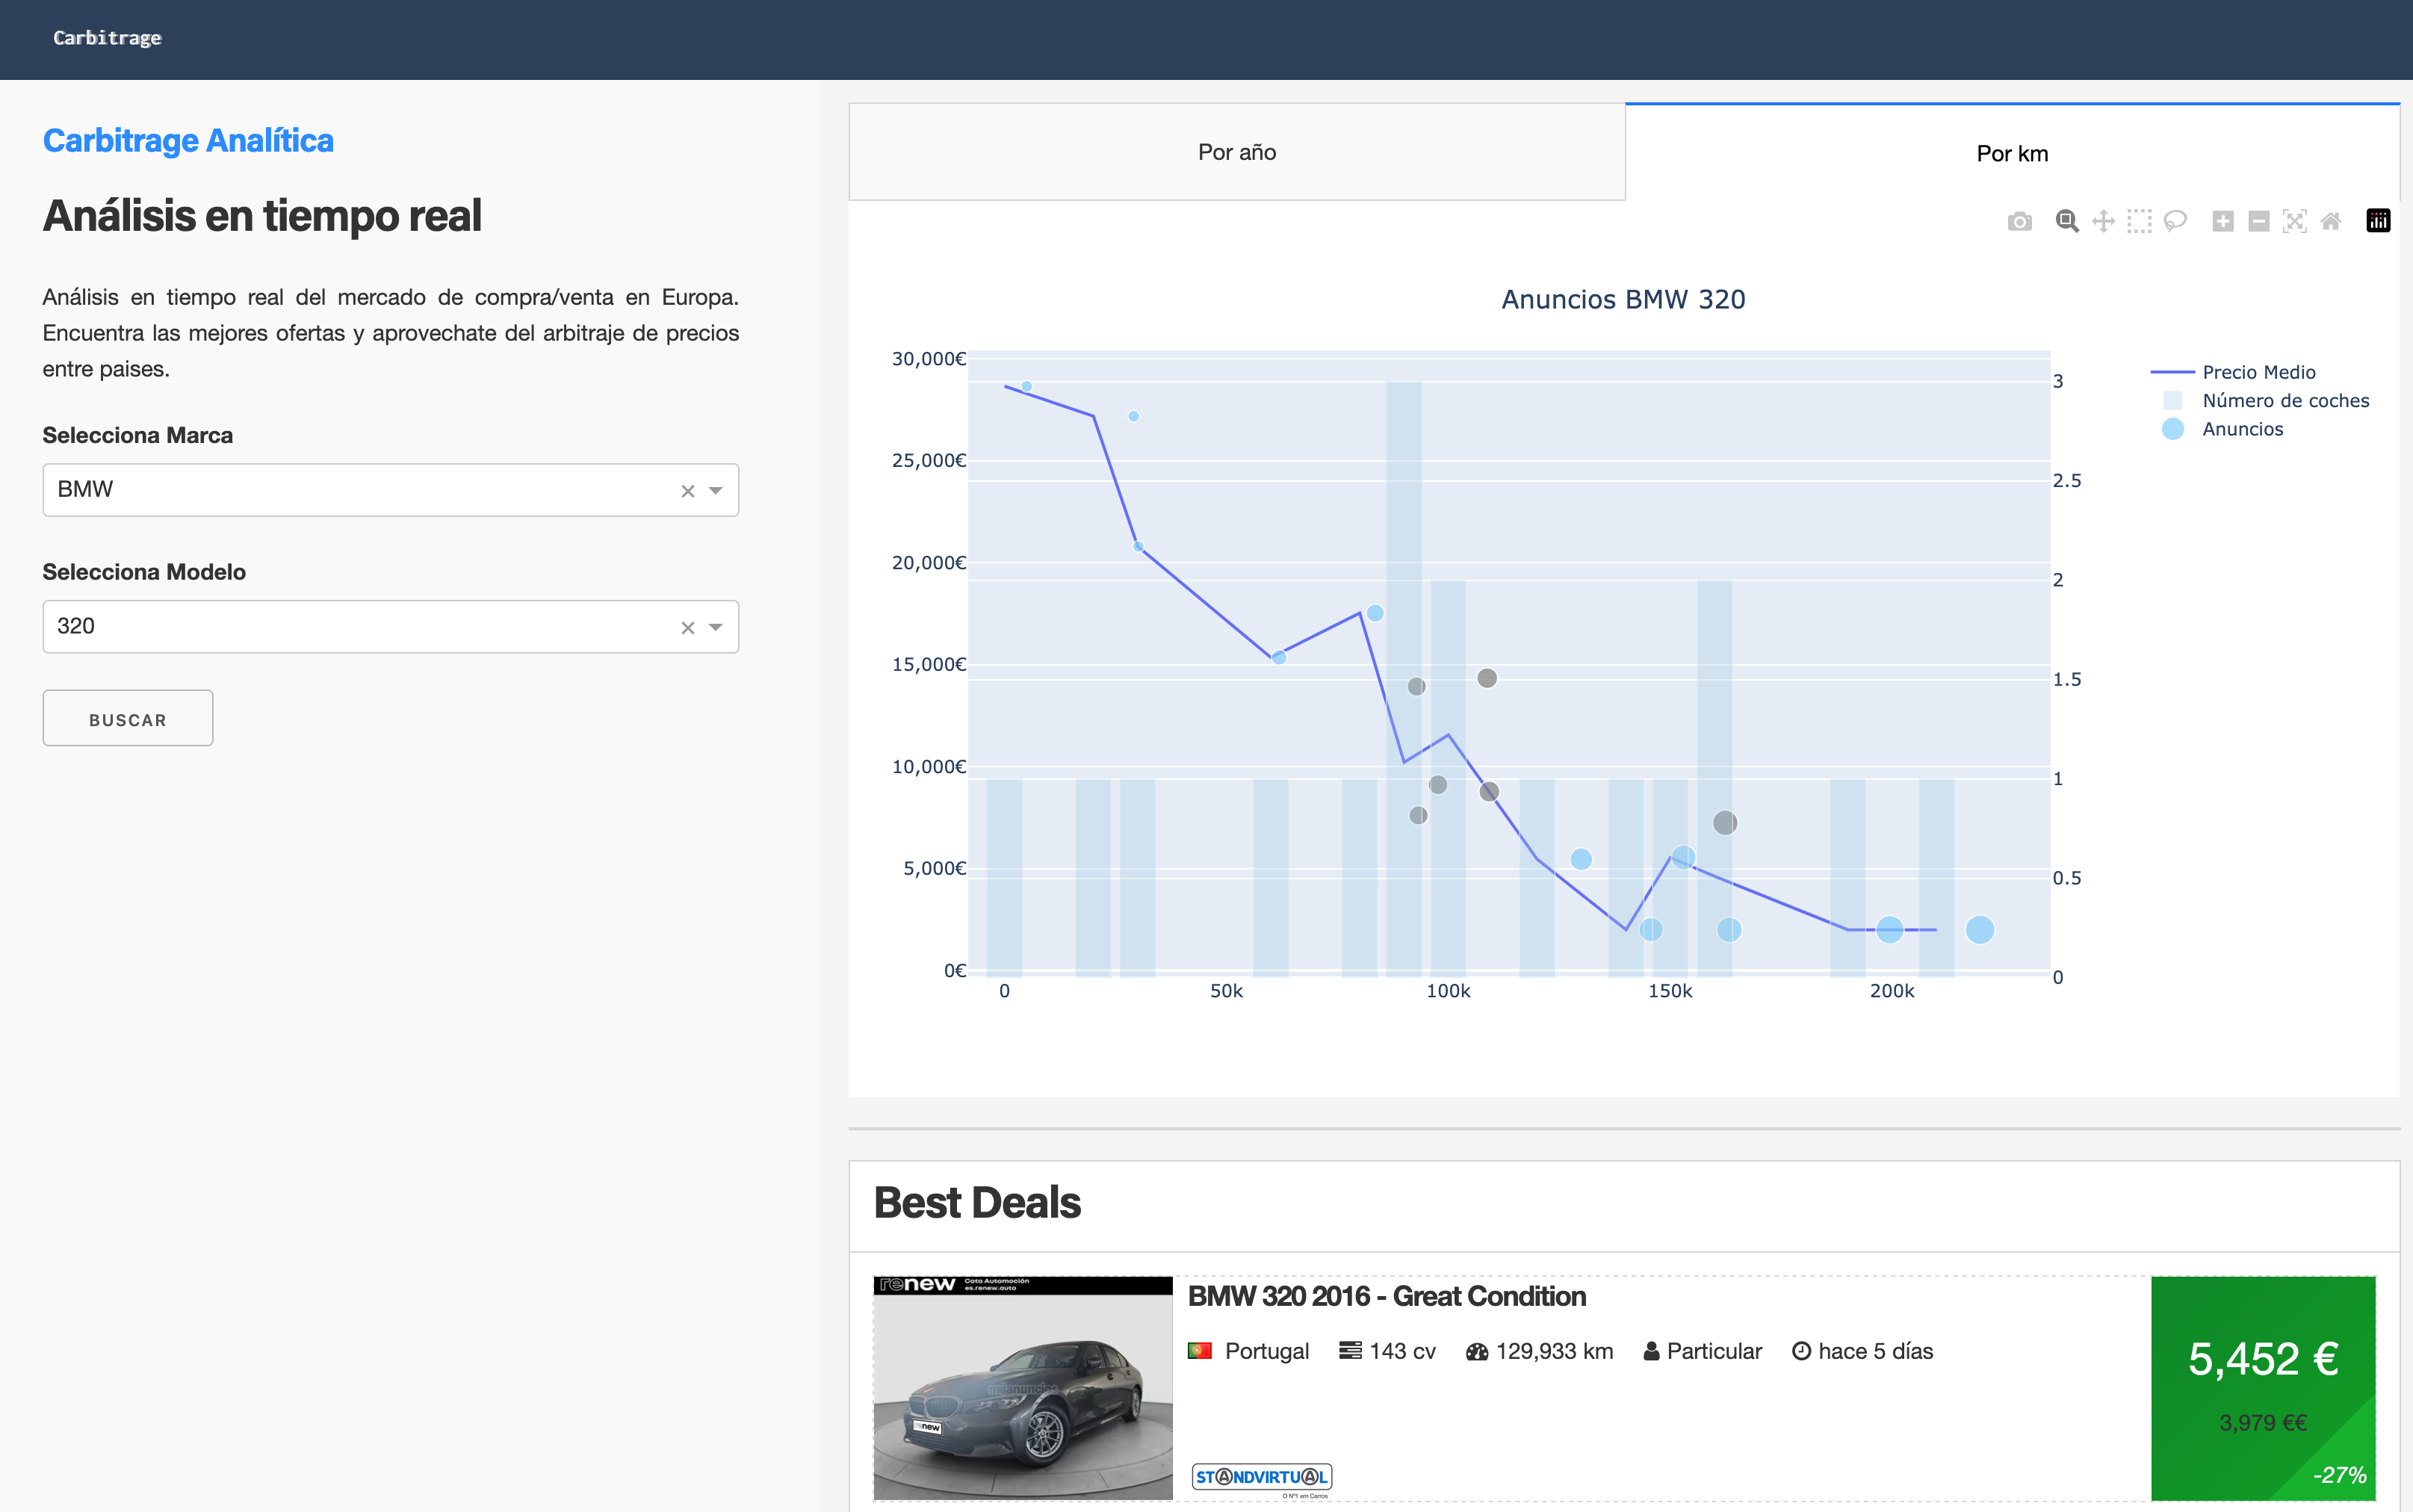2413x1512 pixels.
Task: Switch to the Por año tab
Action: [1236, 152]
